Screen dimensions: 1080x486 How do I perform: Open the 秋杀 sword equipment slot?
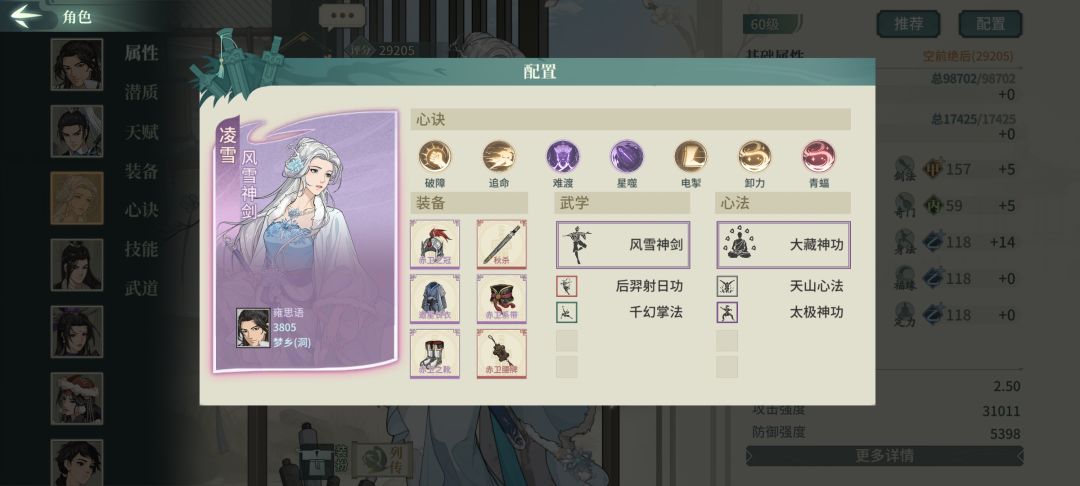501,244
